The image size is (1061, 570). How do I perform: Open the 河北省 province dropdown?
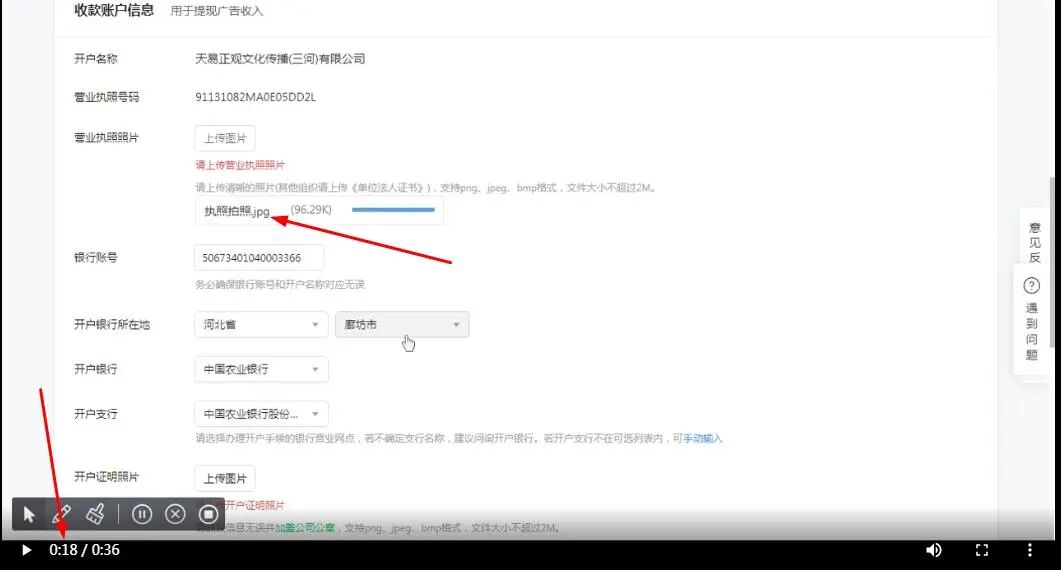(x=261, y=325)
